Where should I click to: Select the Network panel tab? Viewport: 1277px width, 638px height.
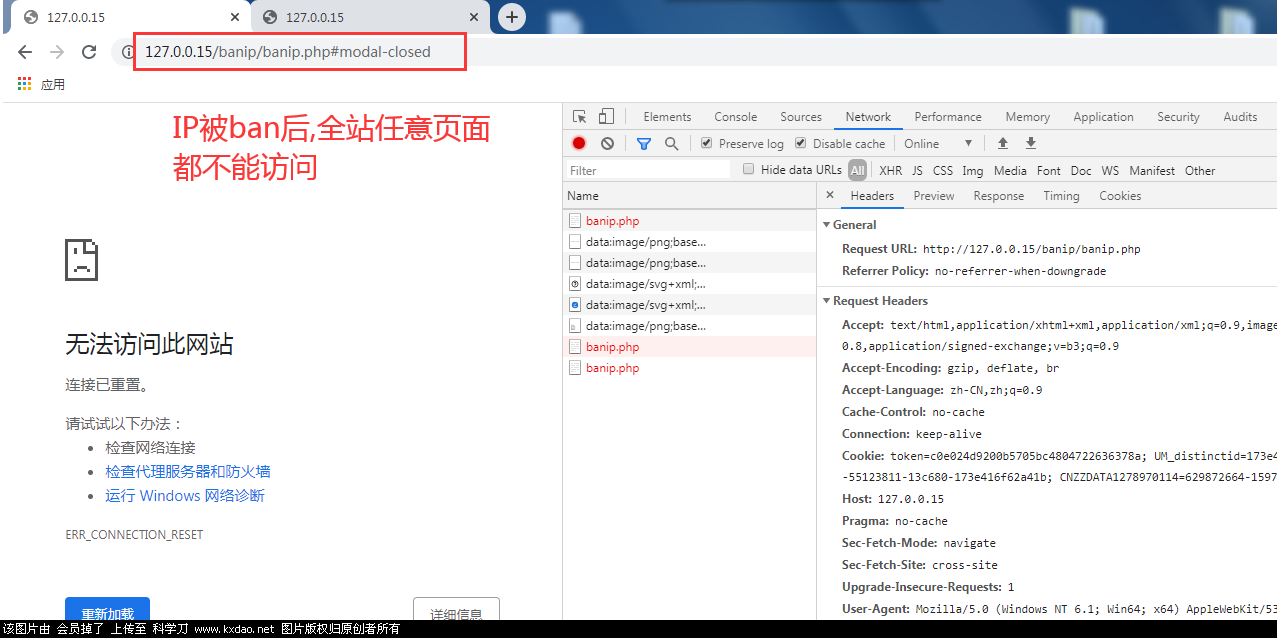click(x=868, y=117)
